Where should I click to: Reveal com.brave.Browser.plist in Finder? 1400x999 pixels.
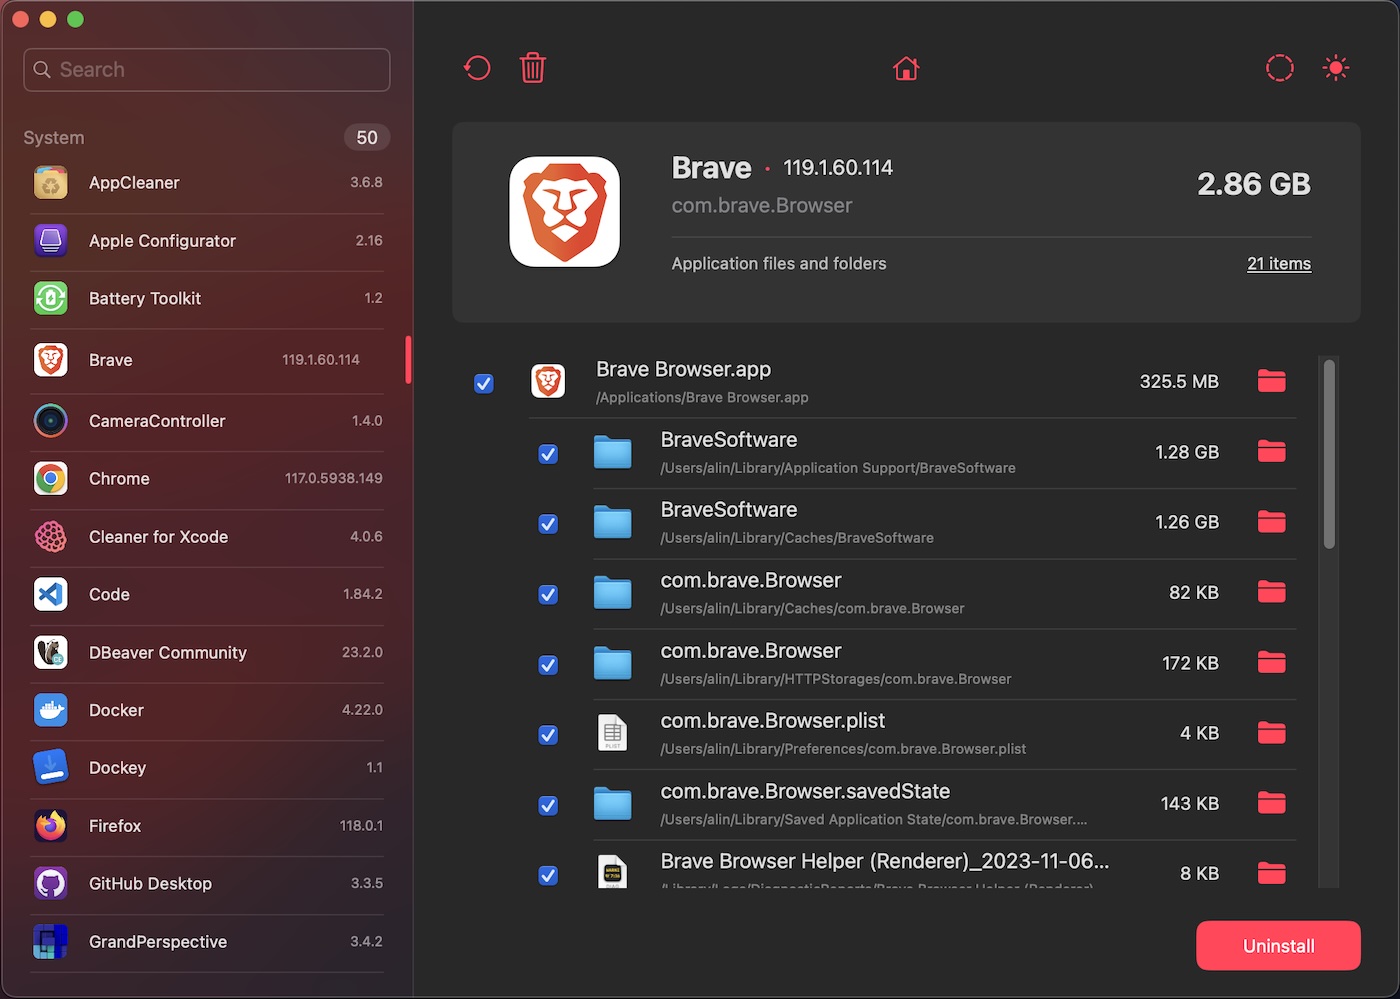click(1272, 733)
